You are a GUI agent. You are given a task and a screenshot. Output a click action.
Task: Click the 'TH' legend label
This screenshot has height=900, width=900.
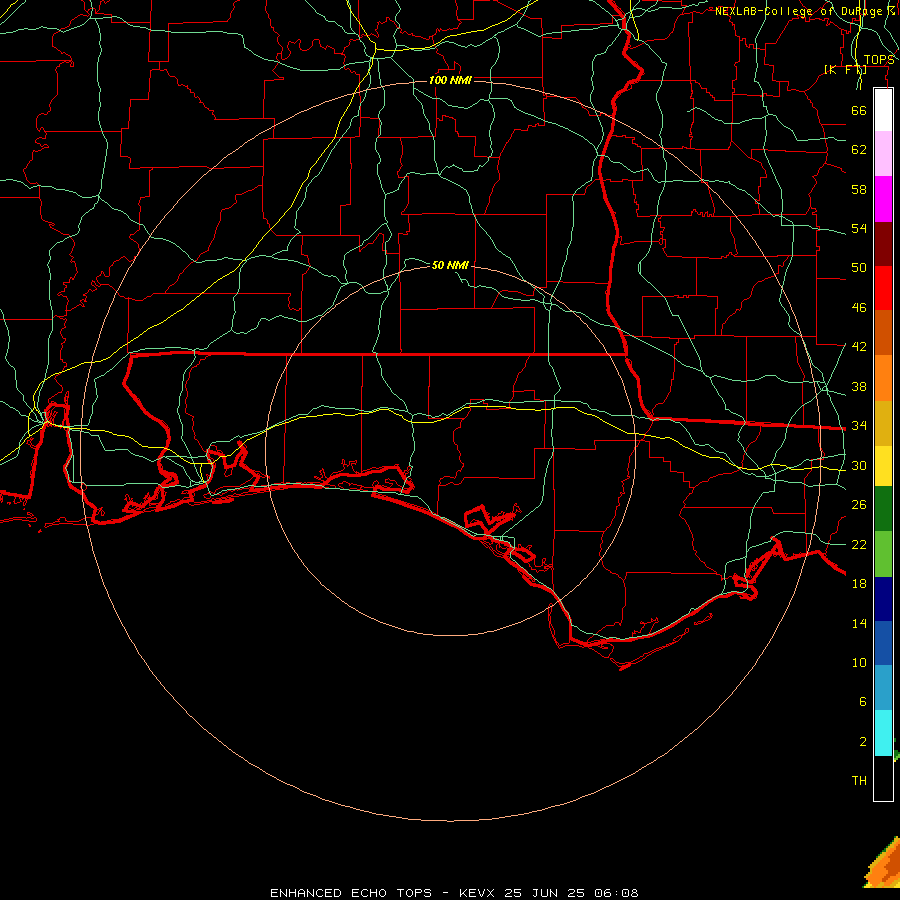[859, 781]
